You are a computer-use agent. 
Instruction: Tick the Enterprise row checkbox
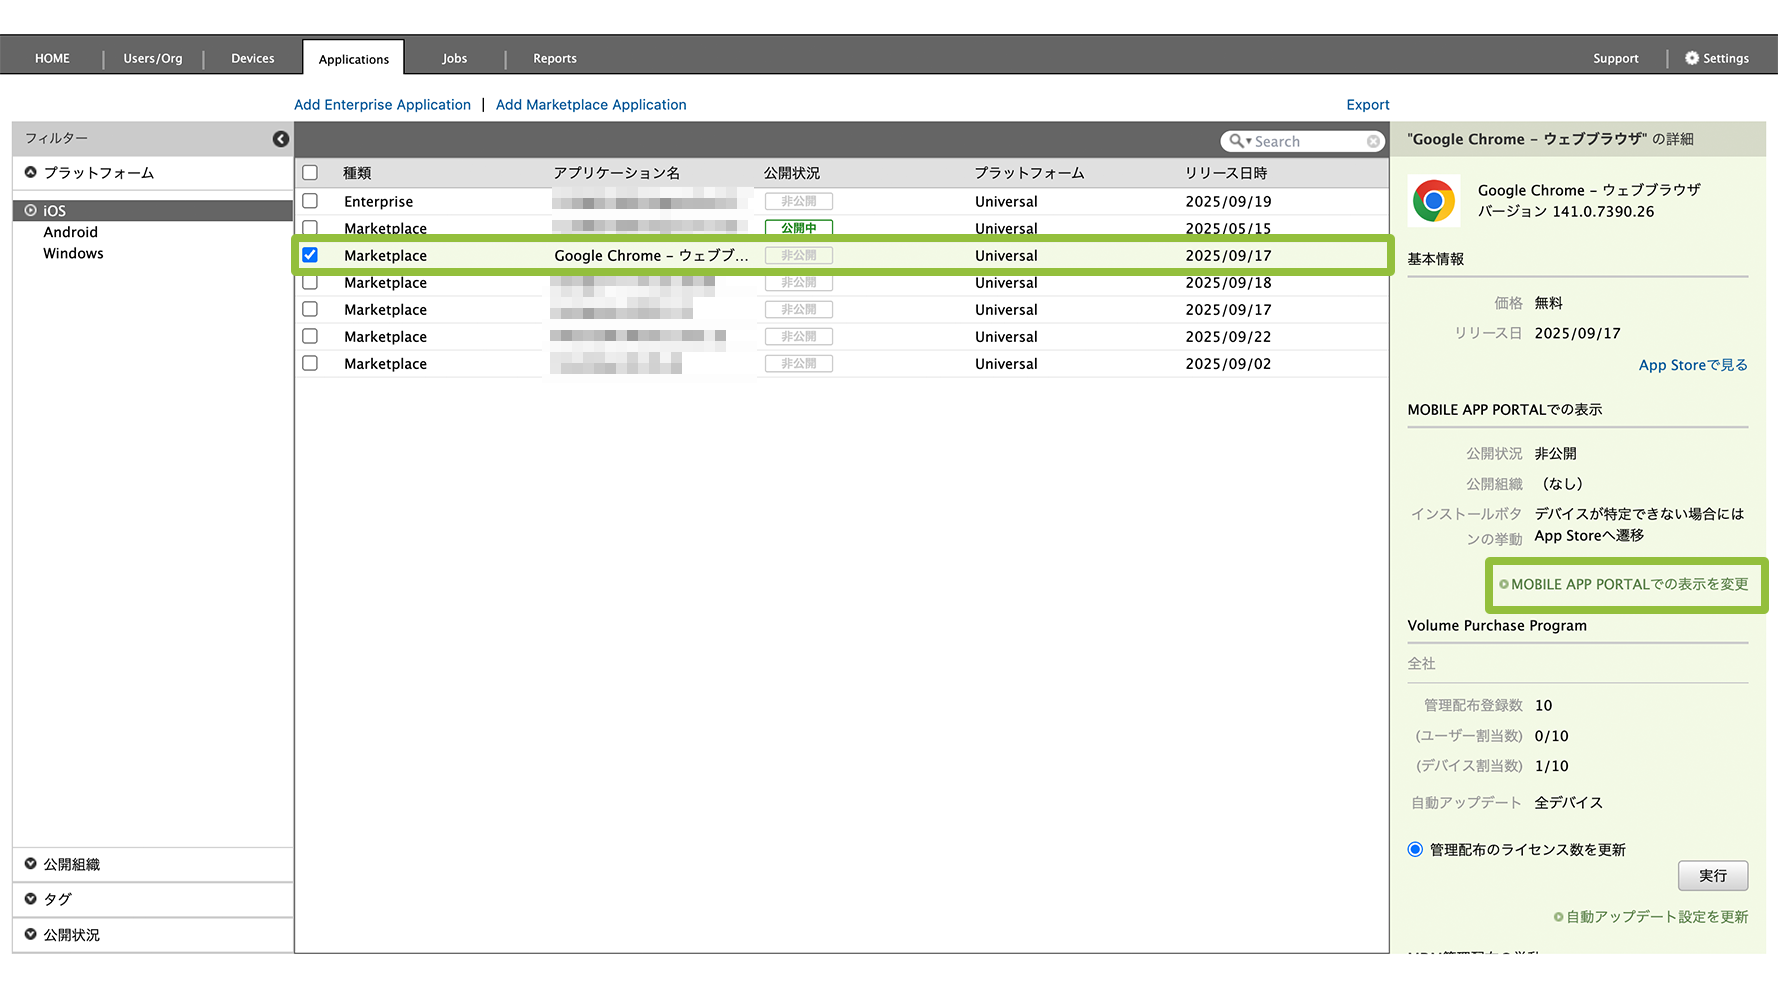(x=310, y=201)
